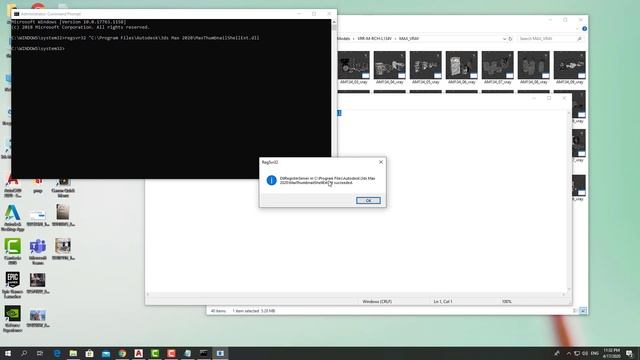Select AM134_08_vray thumbnail in Explorer
Viewport: 640px width, 360px height.
point(533,68)
